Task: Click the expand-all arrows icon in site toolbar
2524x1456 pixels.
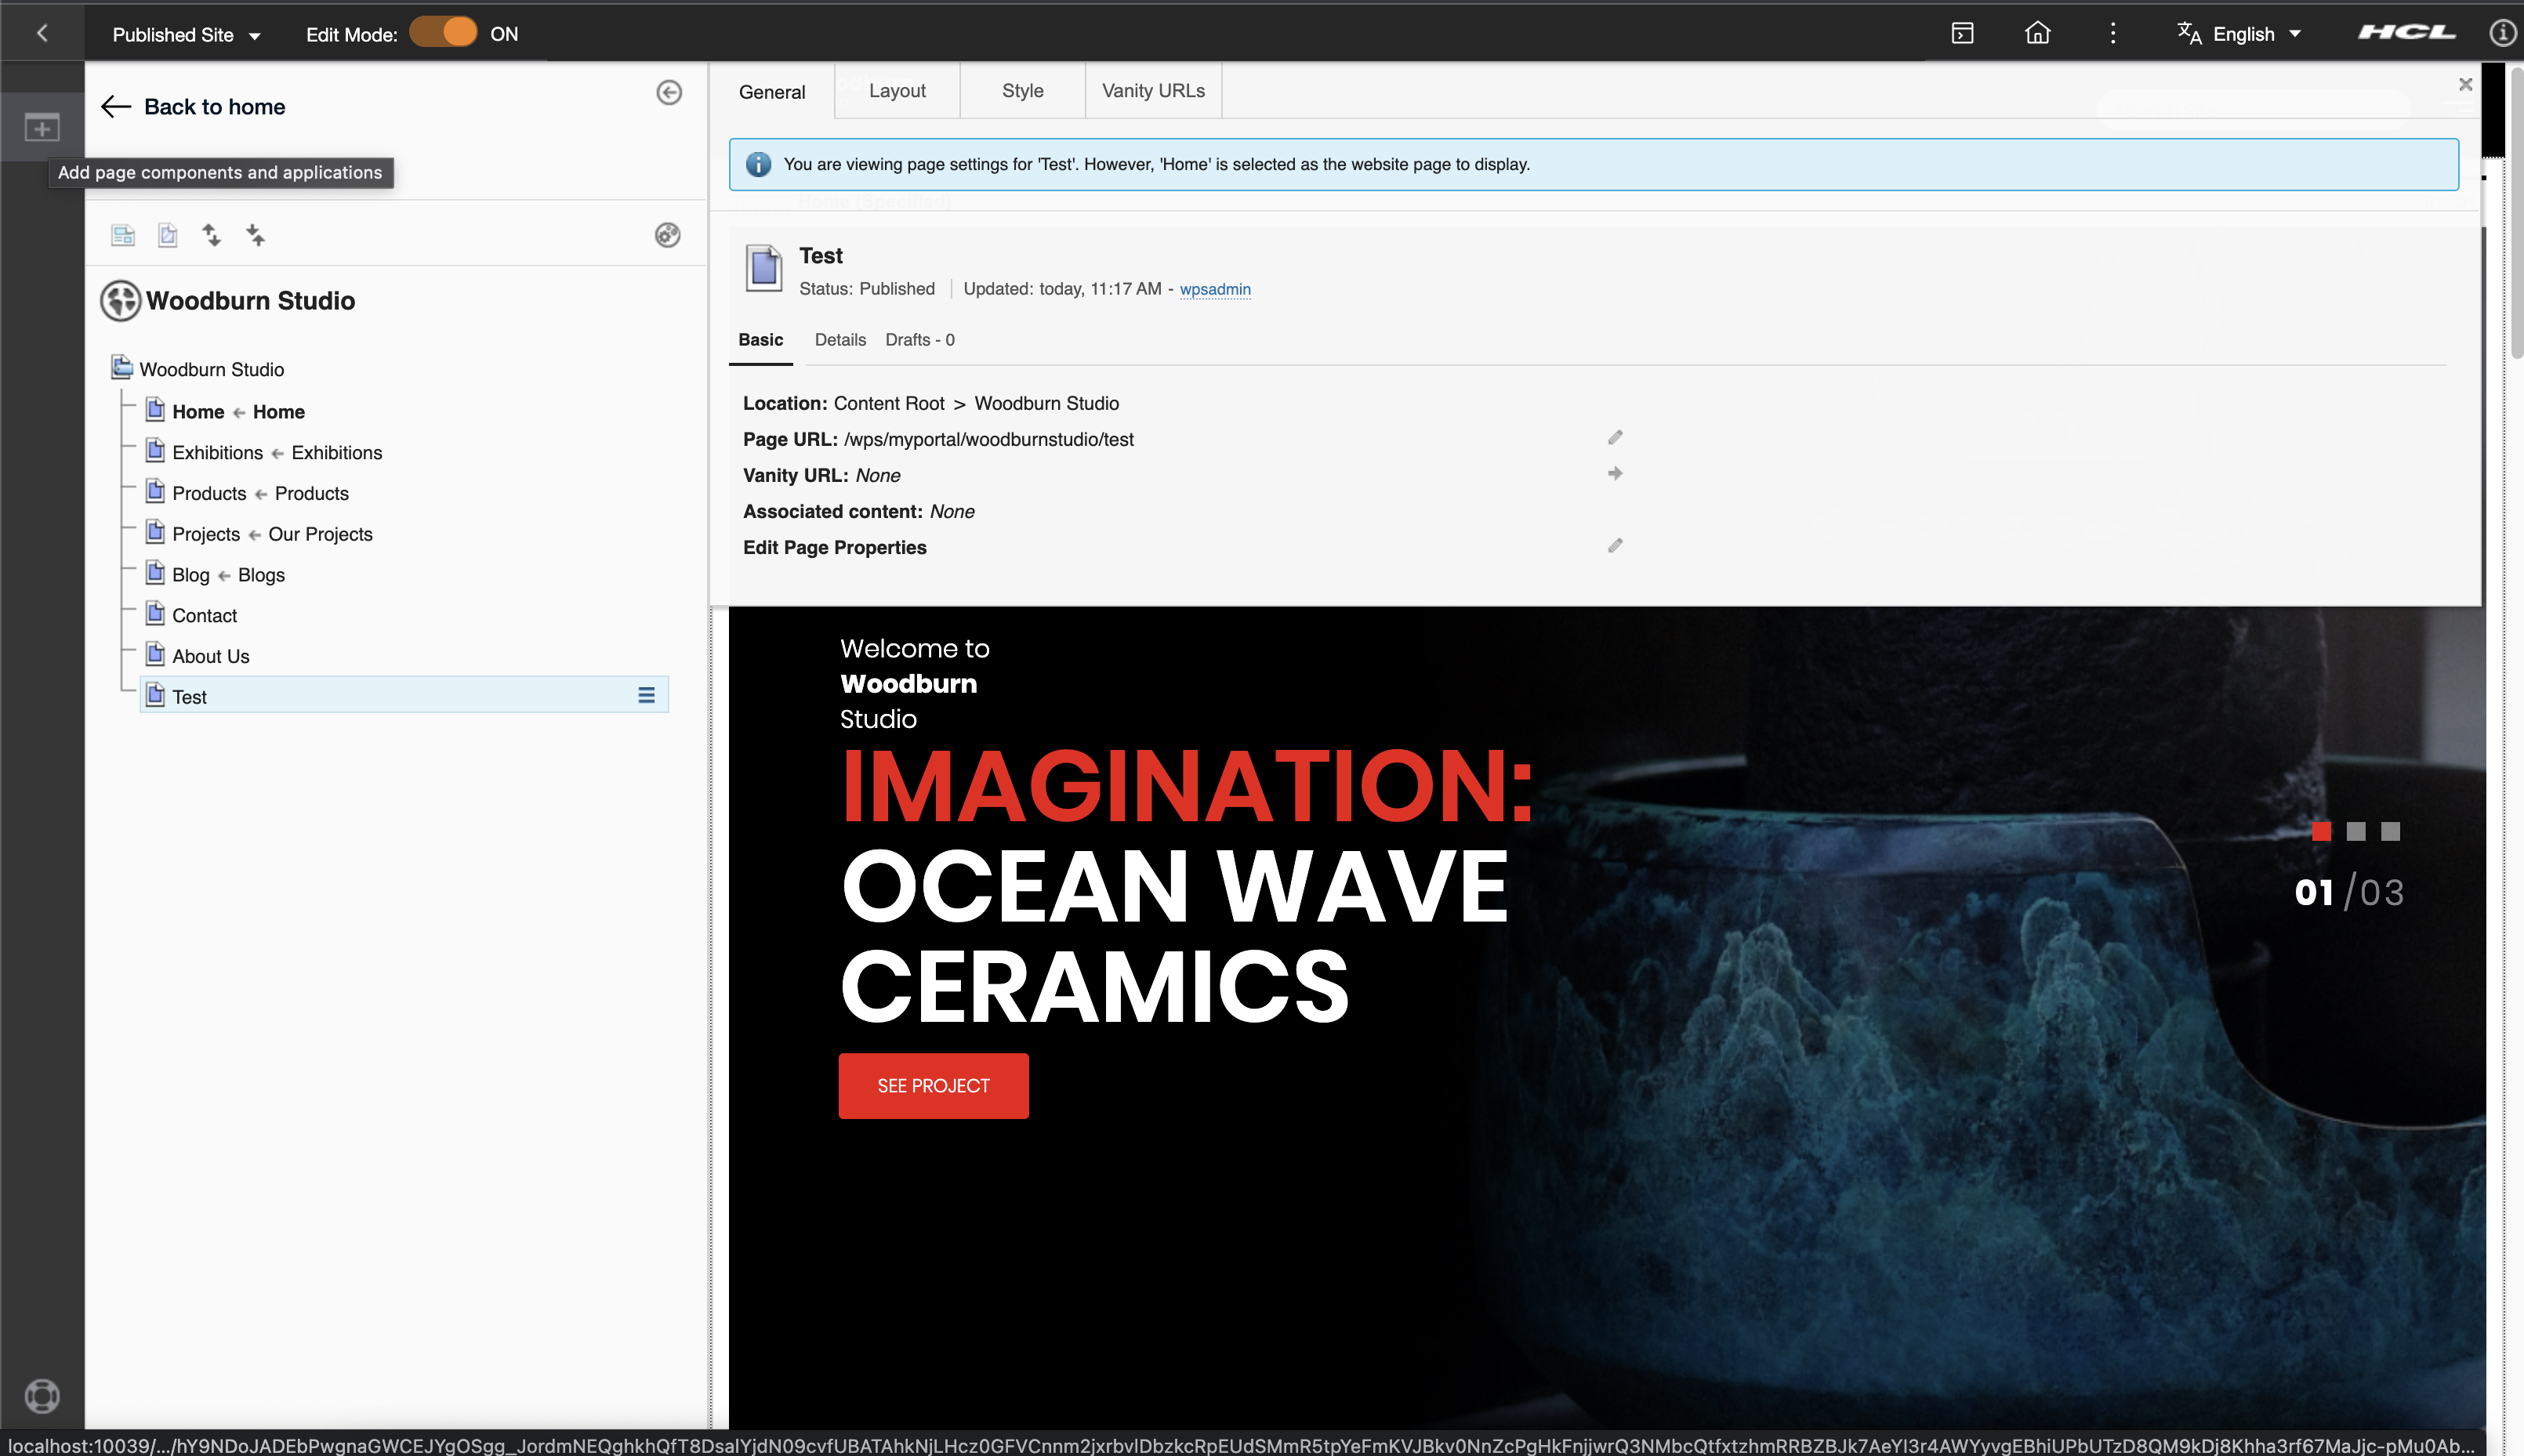Action: click(211, 235)
